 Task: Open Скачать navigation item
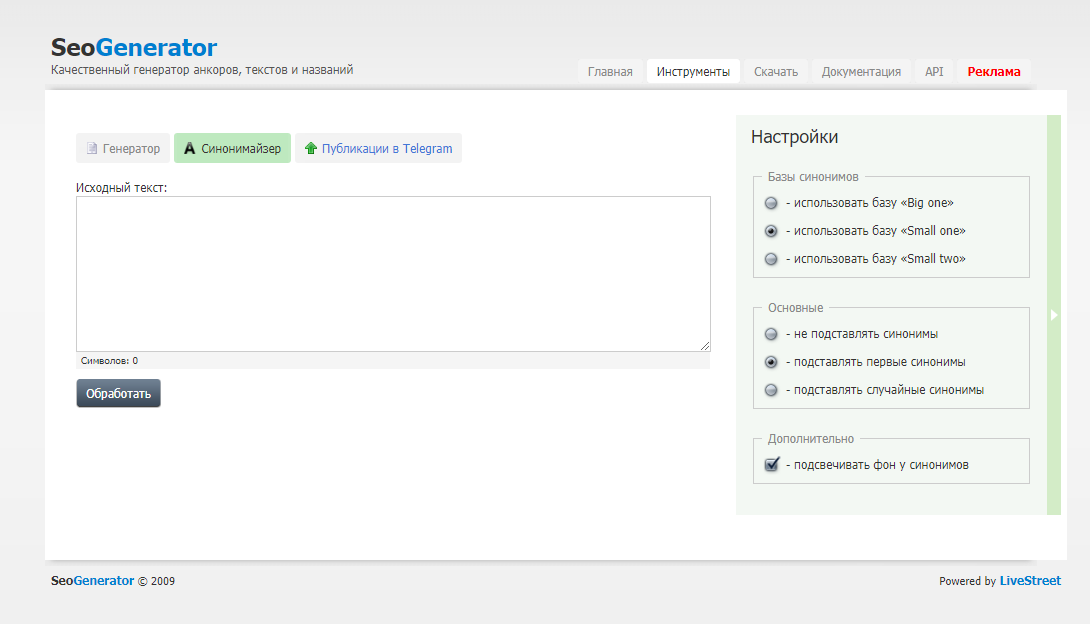point(776,72)
